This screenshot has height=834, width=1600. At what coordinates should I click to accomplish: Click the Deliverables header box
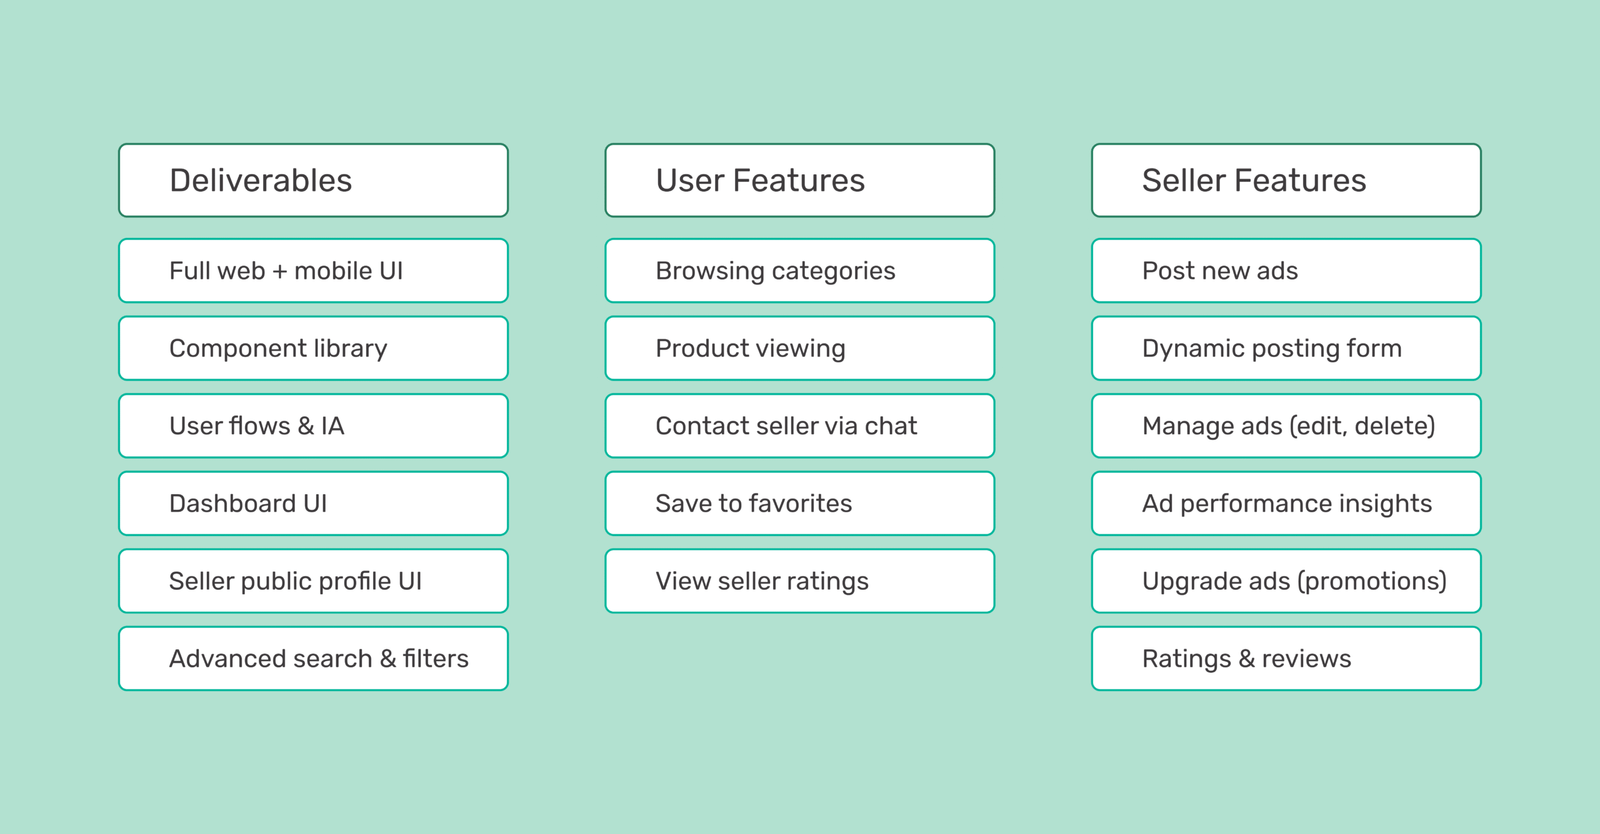coord(313,180)
